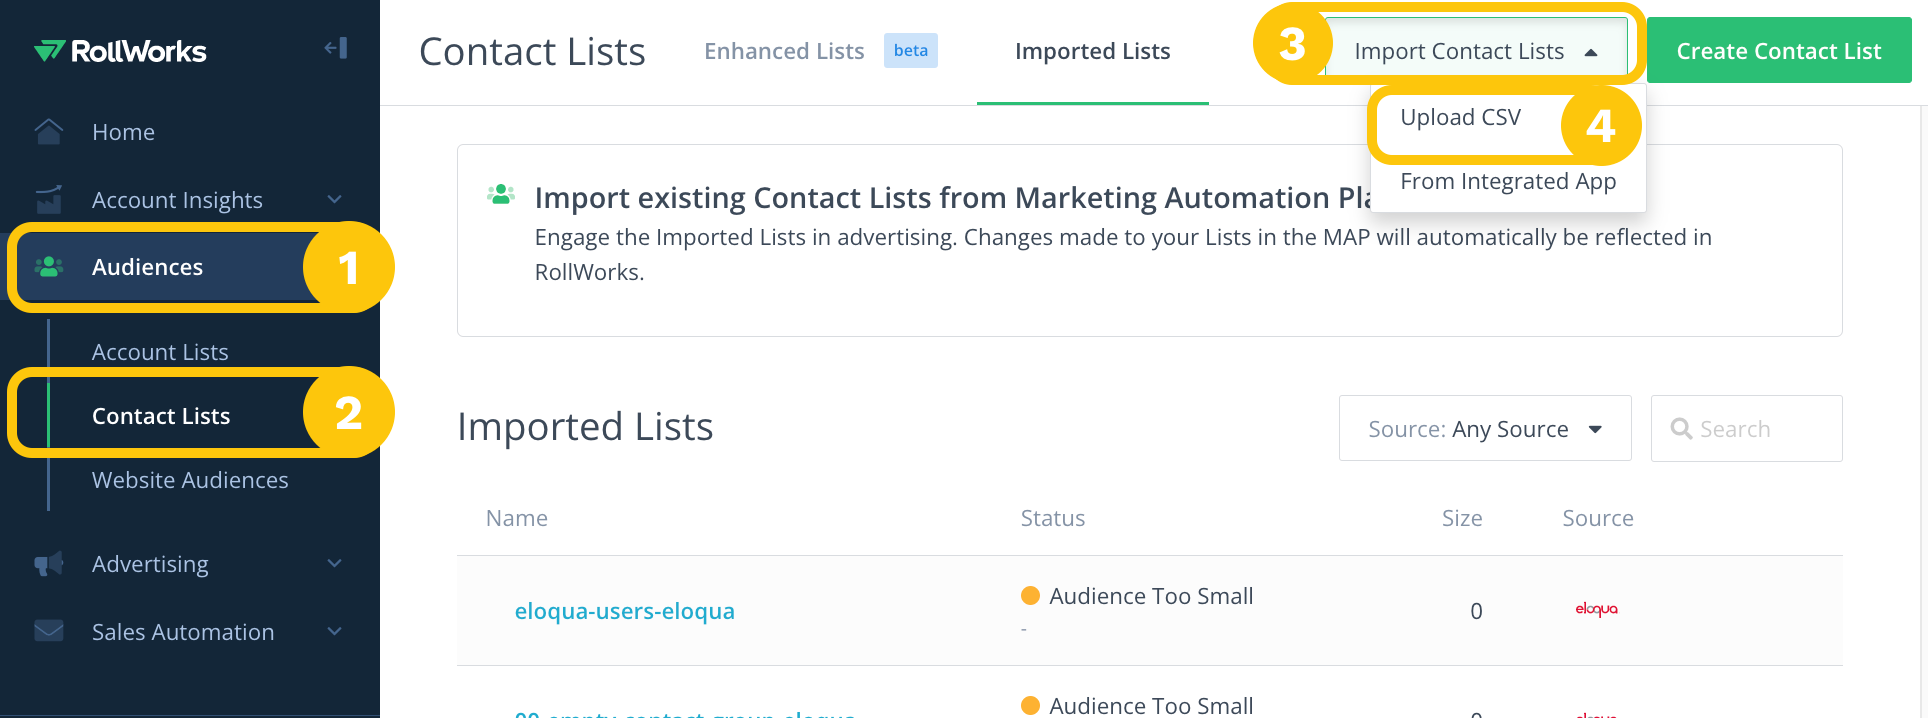Click the Status column header
The image size is (1928, 718).
(x=1052, y=518)
